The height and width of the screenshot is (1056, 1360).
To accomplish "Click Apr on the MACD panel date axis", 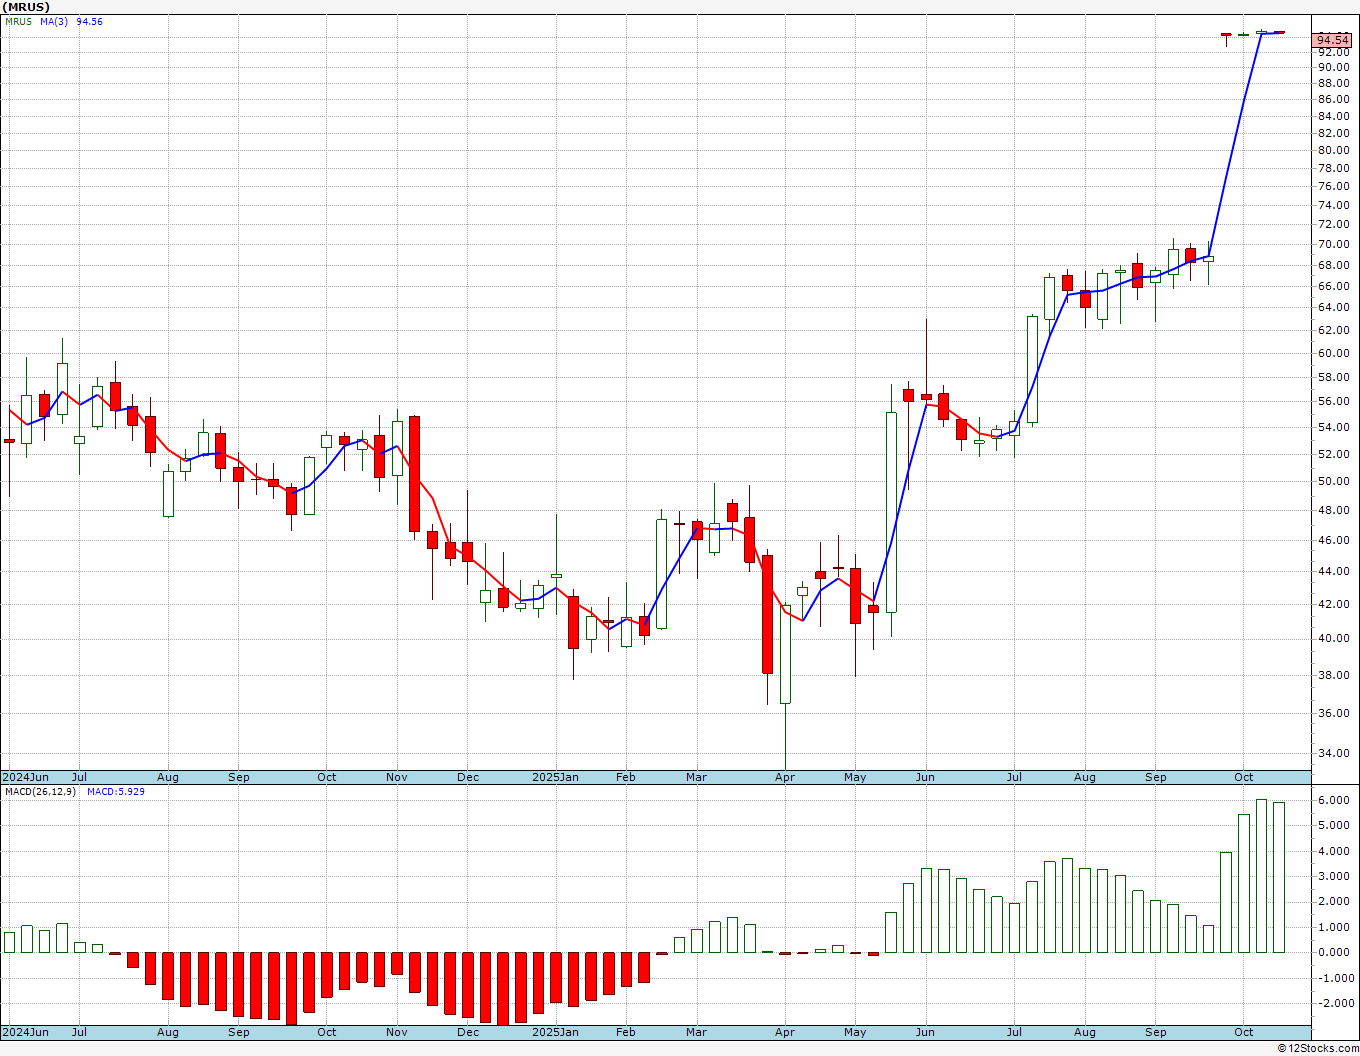I will 785,1032.
